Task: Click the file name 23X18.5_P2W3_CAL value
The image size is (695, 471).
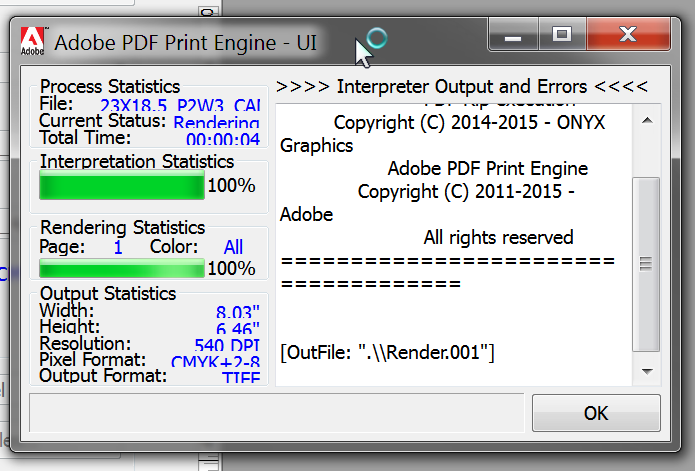Action: coord(180,105)
